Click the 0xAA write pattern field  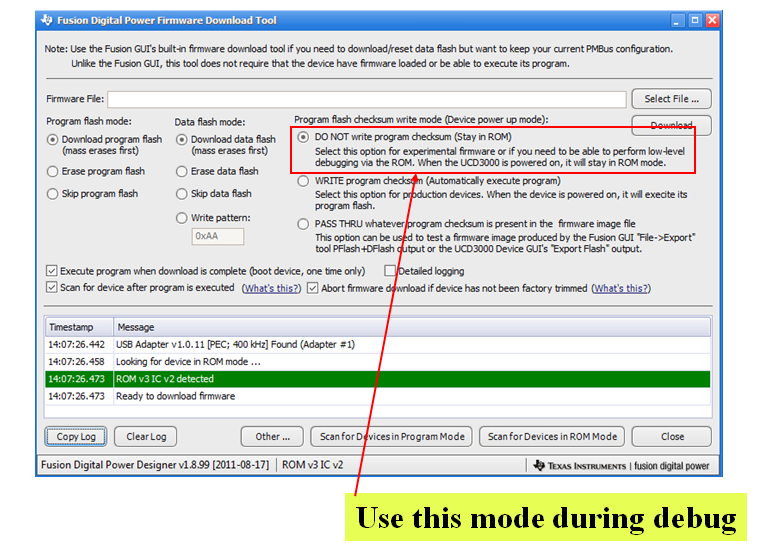coord(218,236)
